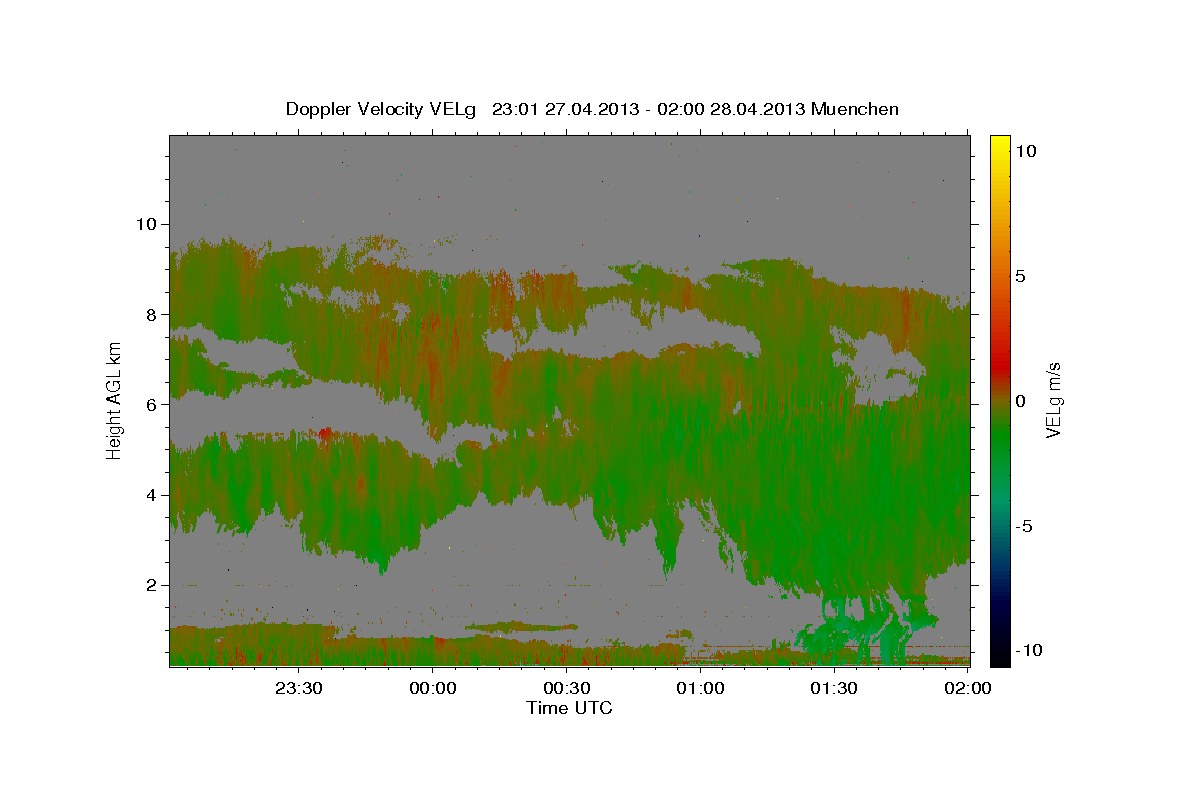Viewport: 1200px width, 800px height.
Task: Click the '00:30' time tick label
Action: 566,688
